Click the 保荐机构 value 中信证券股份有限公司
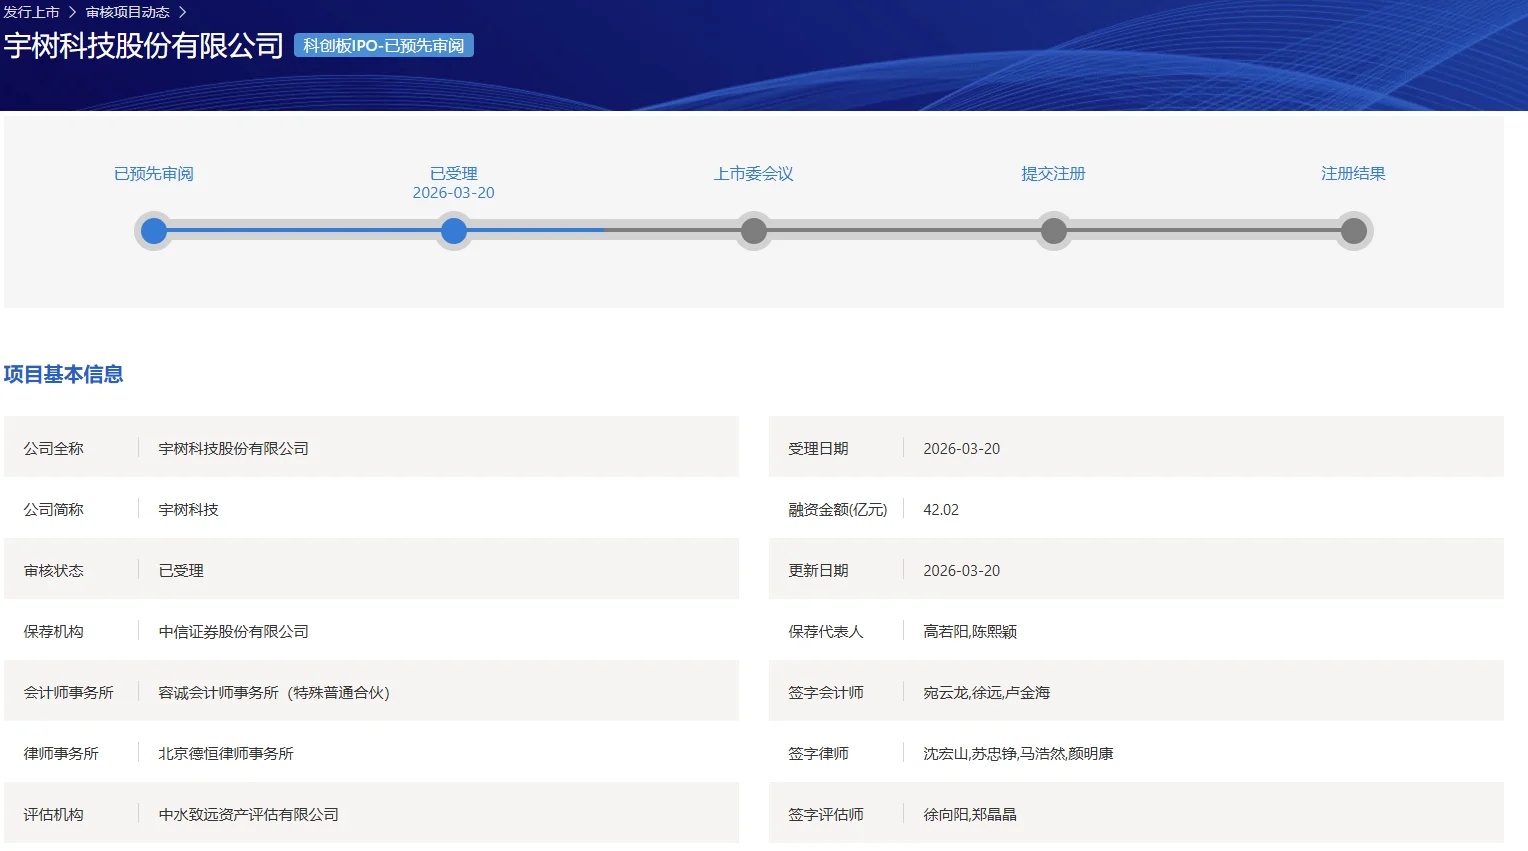Screen dimensions: 1528x851 click(x=234, y=632)
